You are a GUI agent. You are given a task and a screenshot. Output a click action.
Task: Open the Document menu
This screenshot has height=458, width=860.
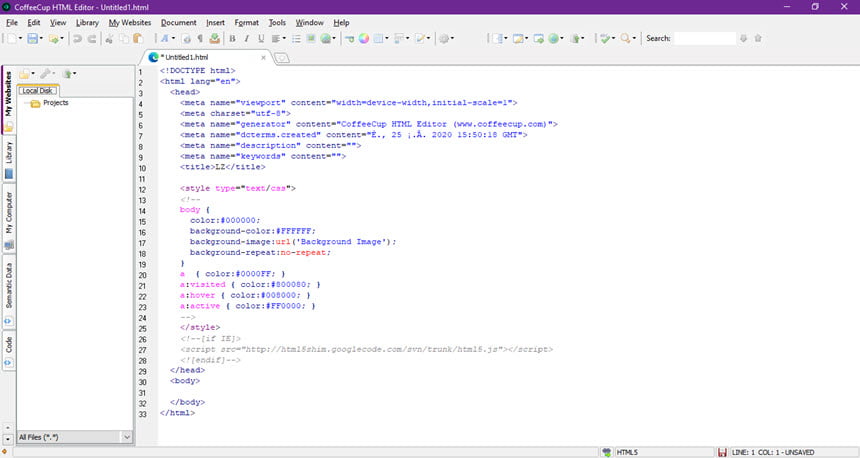[x=178, y=22]
